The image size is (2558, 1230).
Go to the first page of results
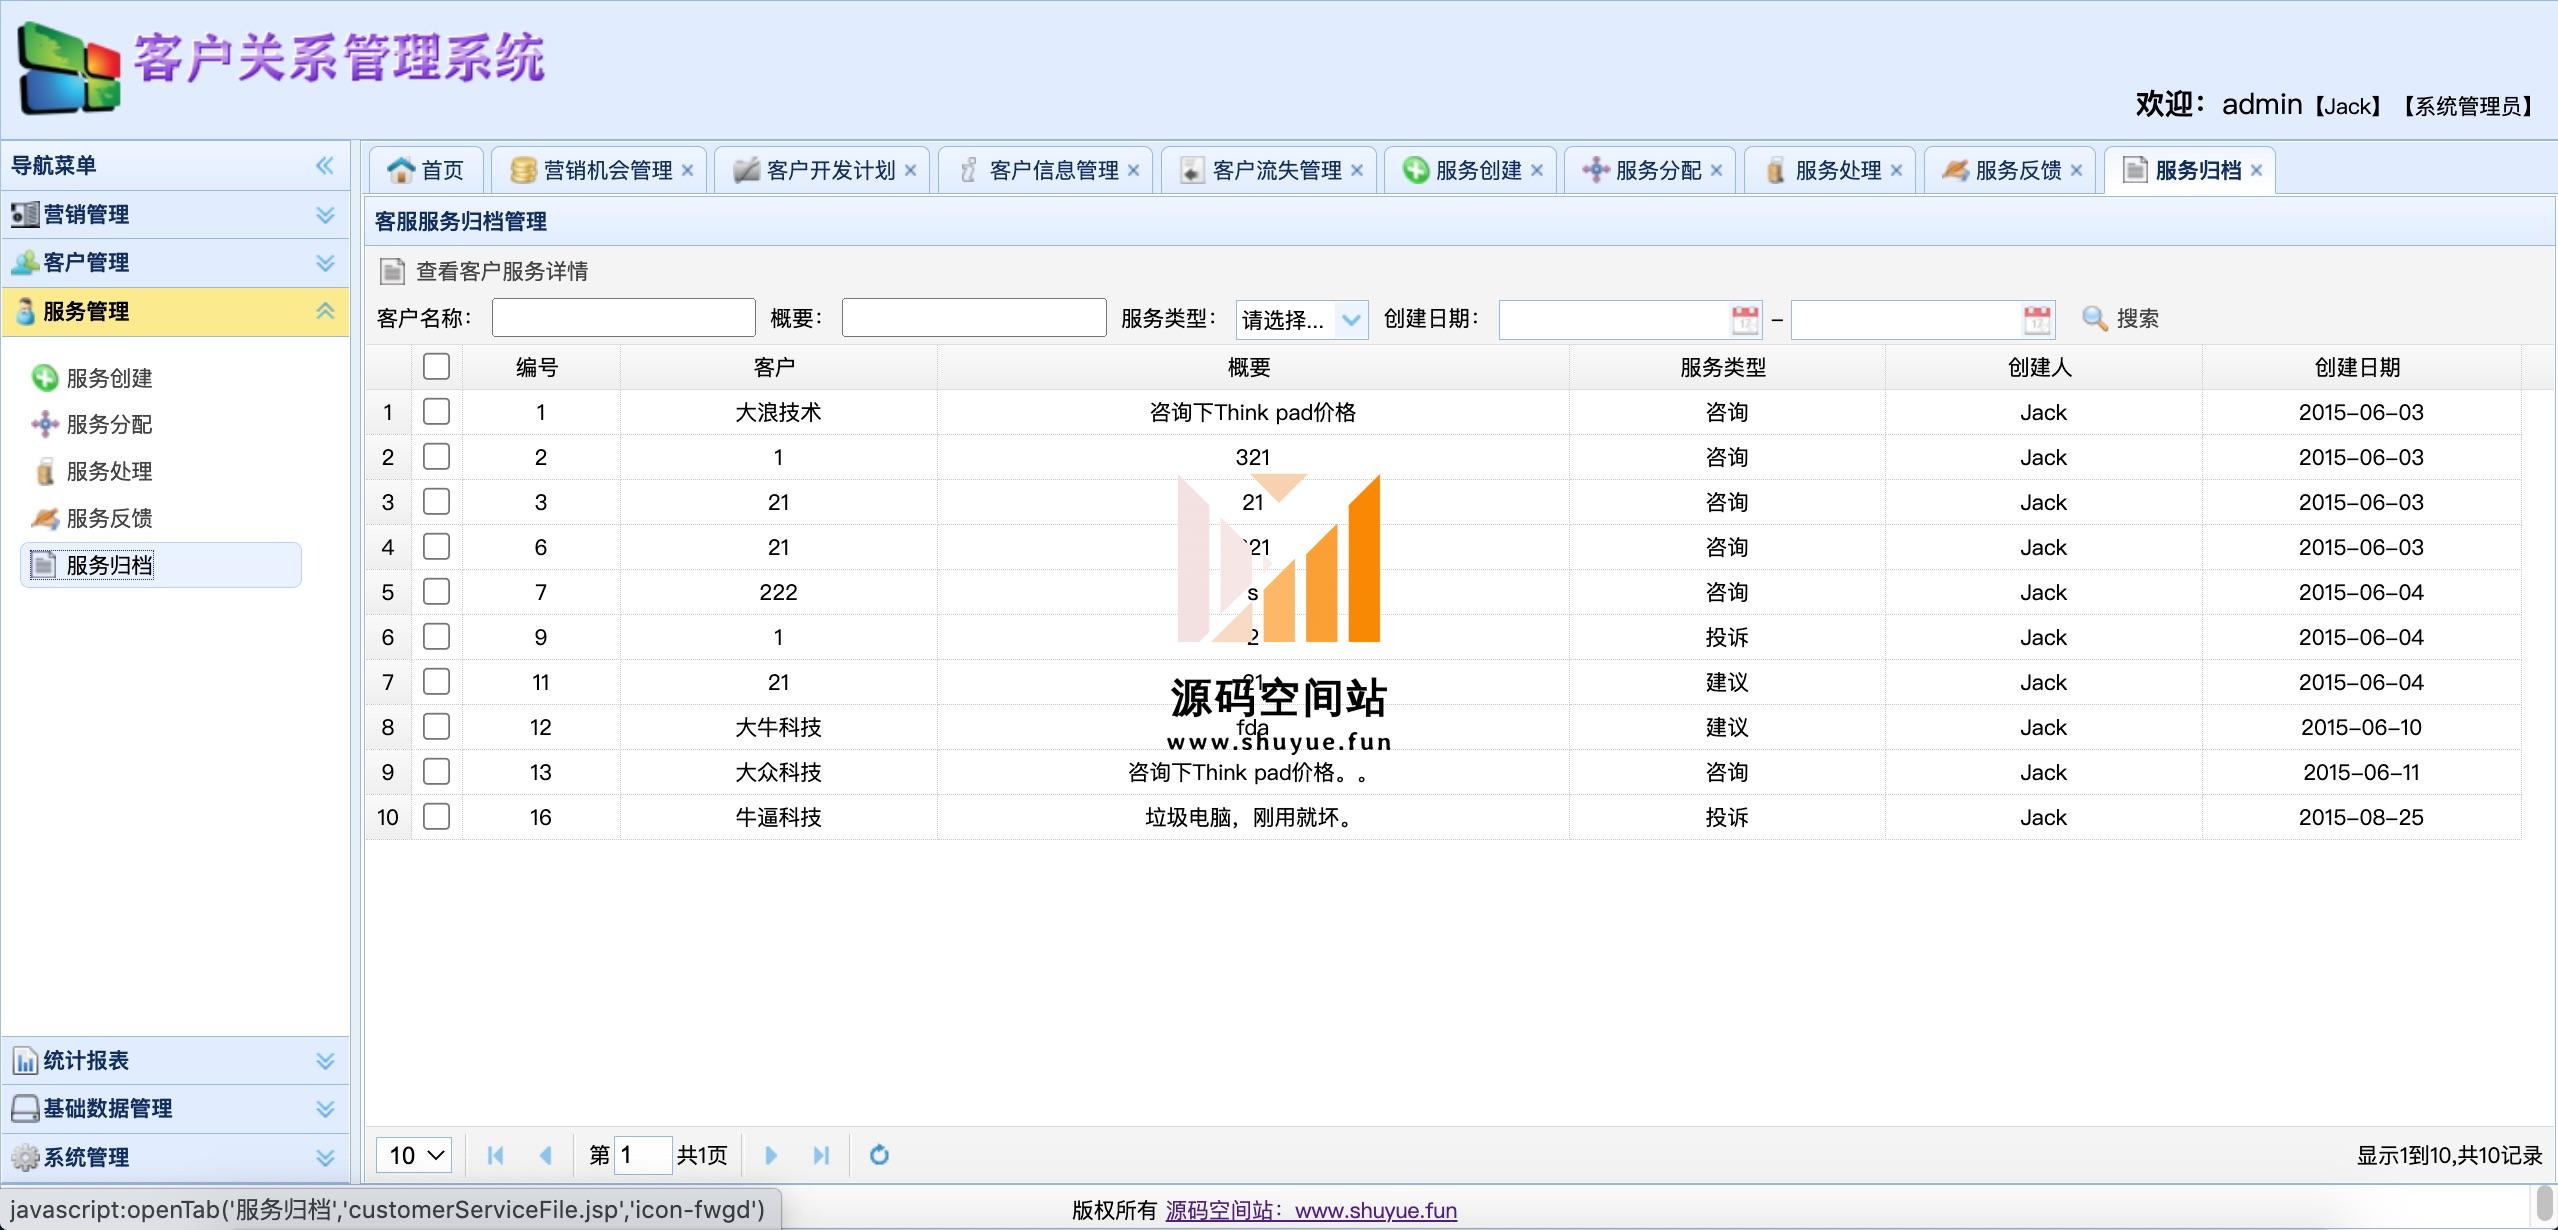click(495, 1155)
